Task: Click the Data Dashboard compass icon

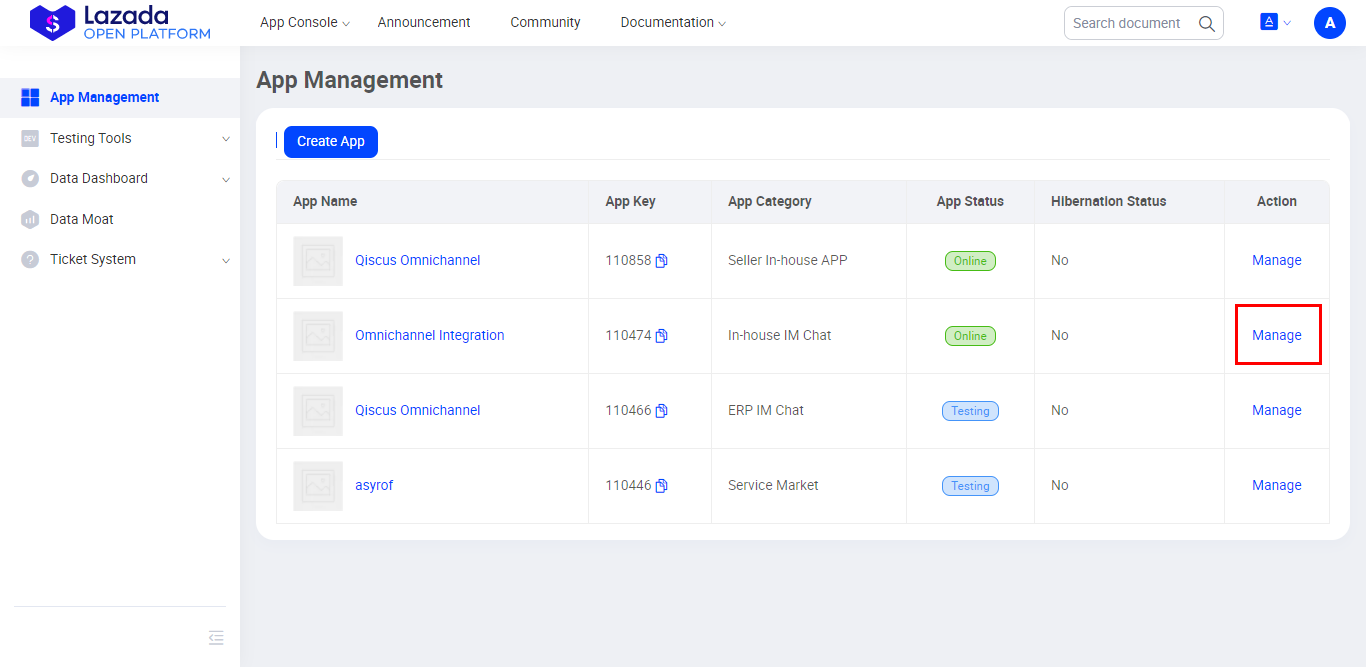Action: tap(30, 179)
